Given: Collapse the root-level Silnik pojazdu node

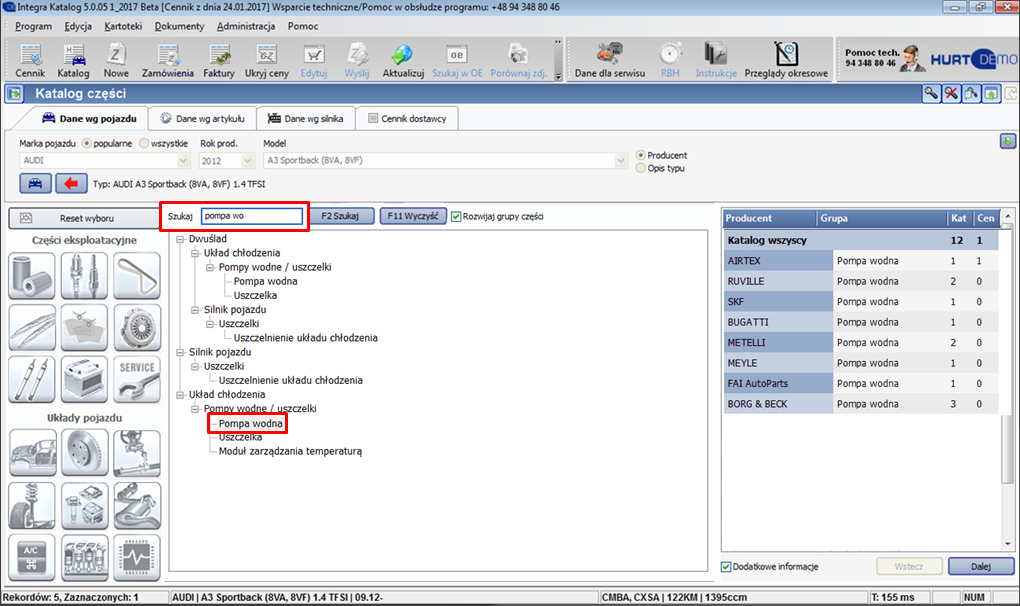Looking at the screenshot, I should click(180, 352).
